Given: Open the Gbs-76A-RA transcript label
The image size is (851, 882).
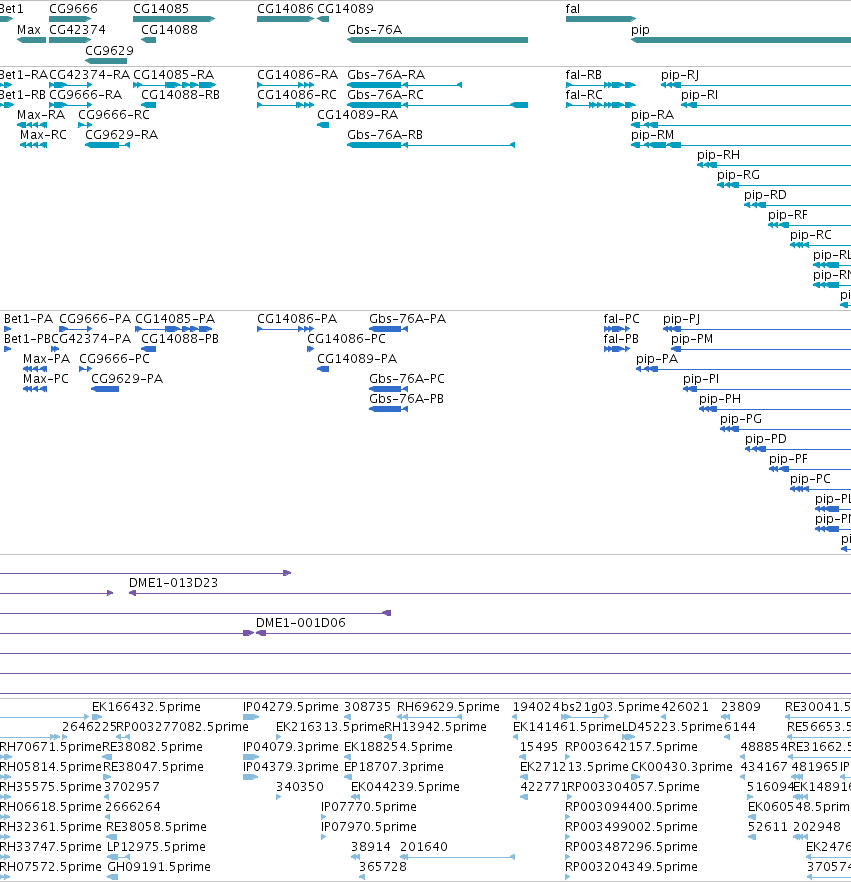Looking at the screenshot, I should (386, 75).
